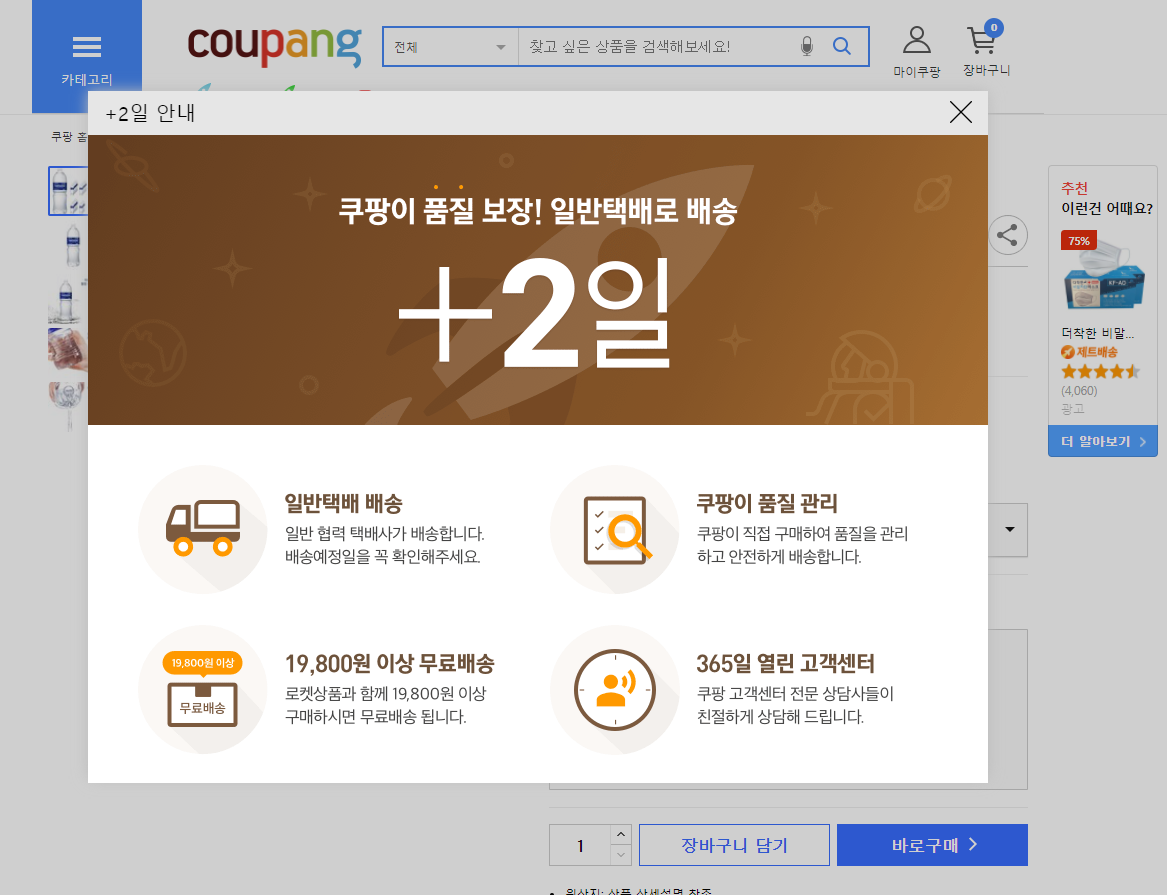The height and width of the screenshot is (895, 1167).
Task: Close the +2일 안내 popup
Action: (961, 112)
